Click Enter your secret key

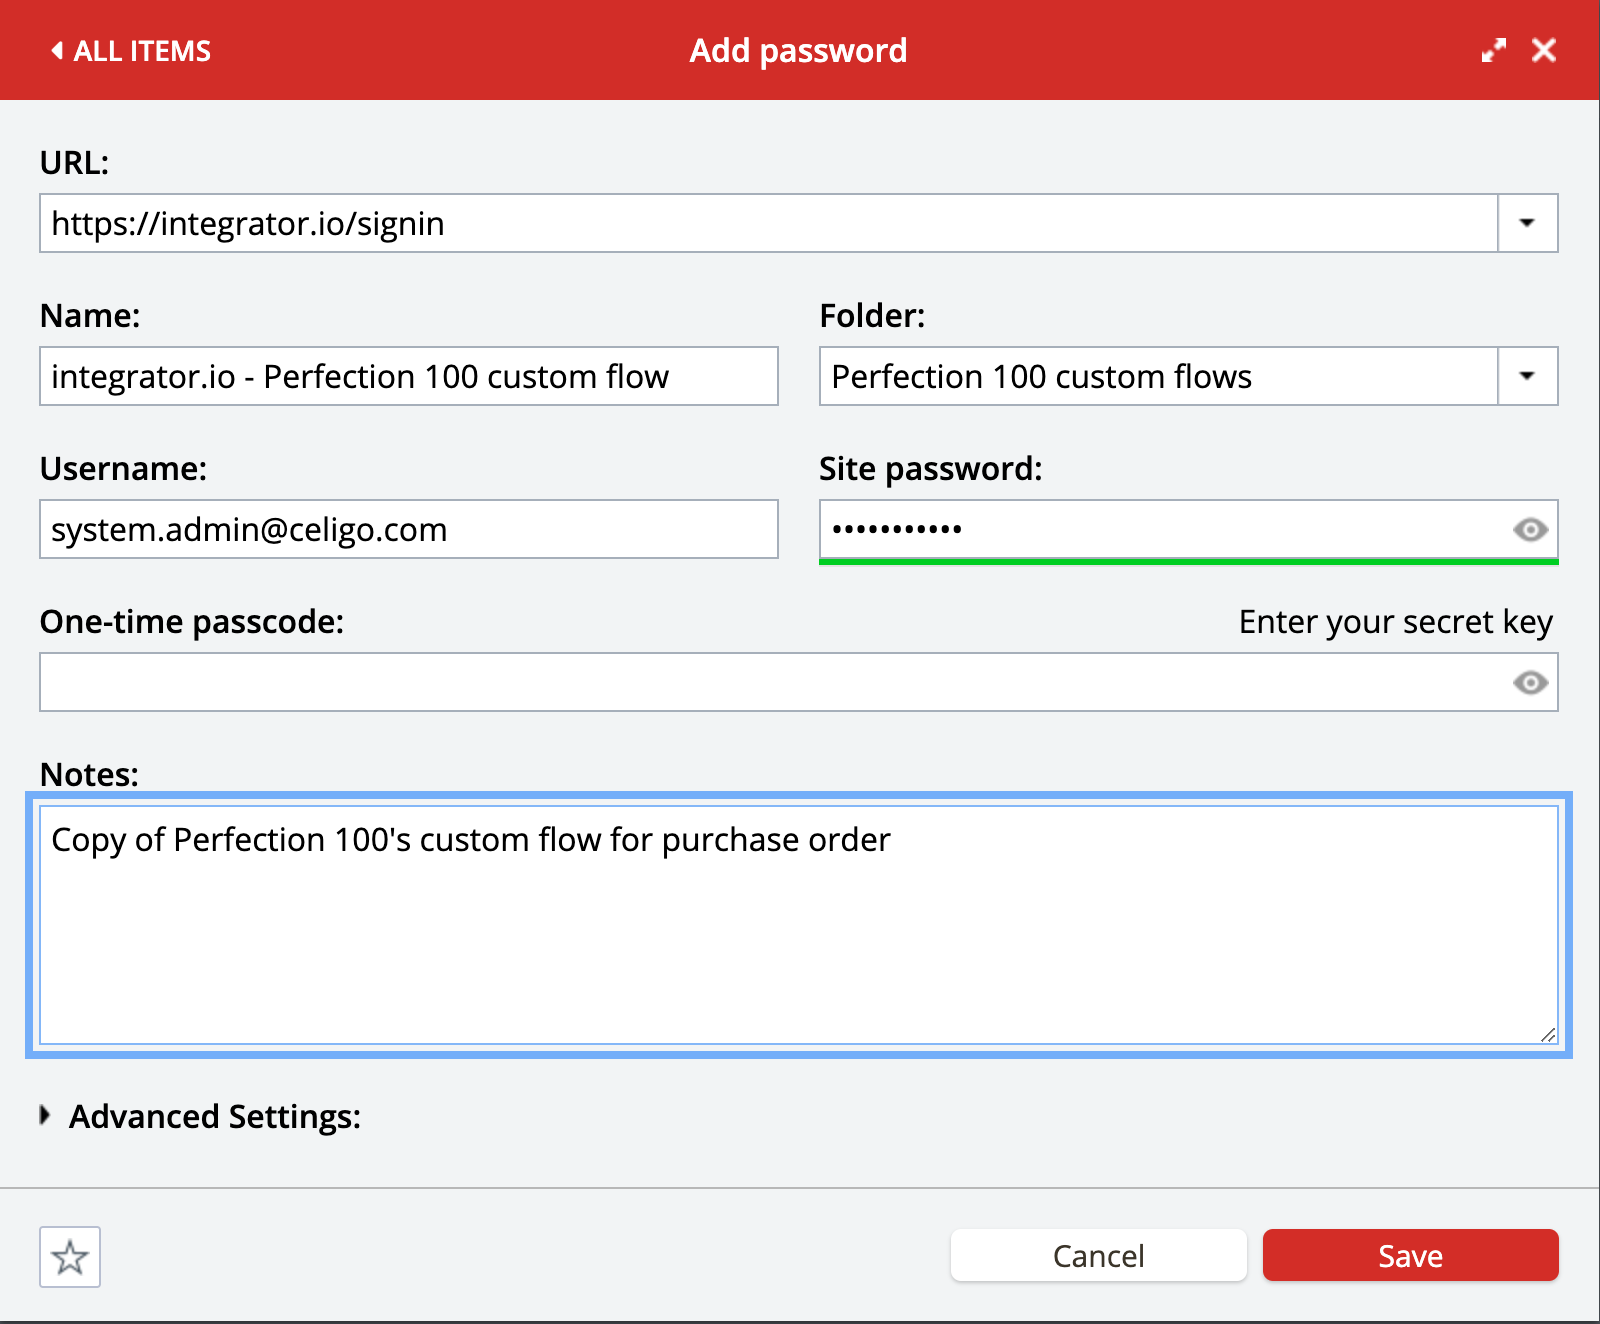click(1395, 621)
